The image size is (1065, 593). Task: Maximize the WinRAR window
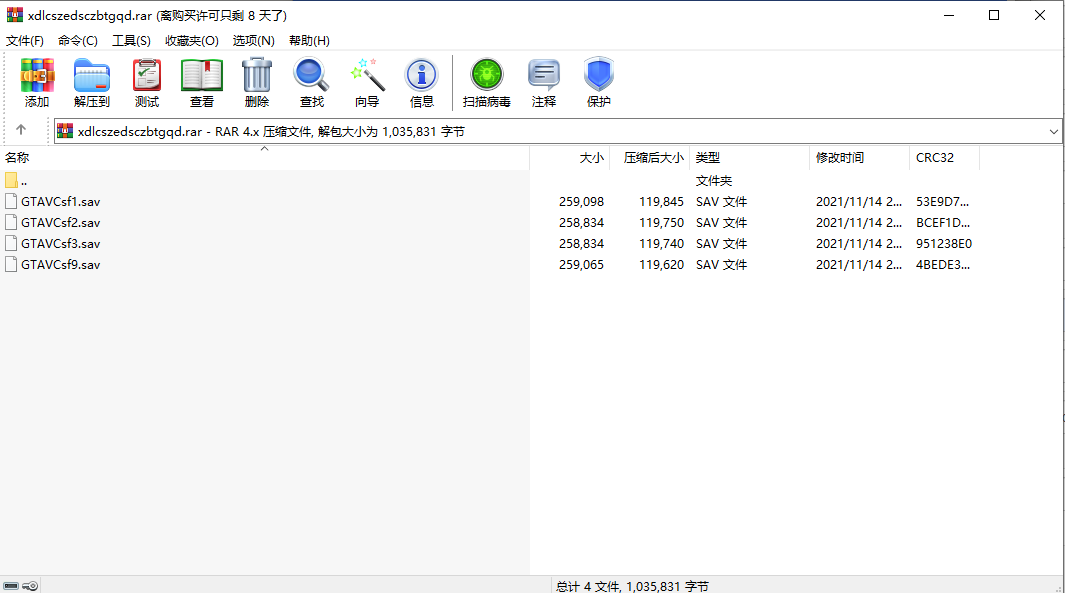point(994,15)
